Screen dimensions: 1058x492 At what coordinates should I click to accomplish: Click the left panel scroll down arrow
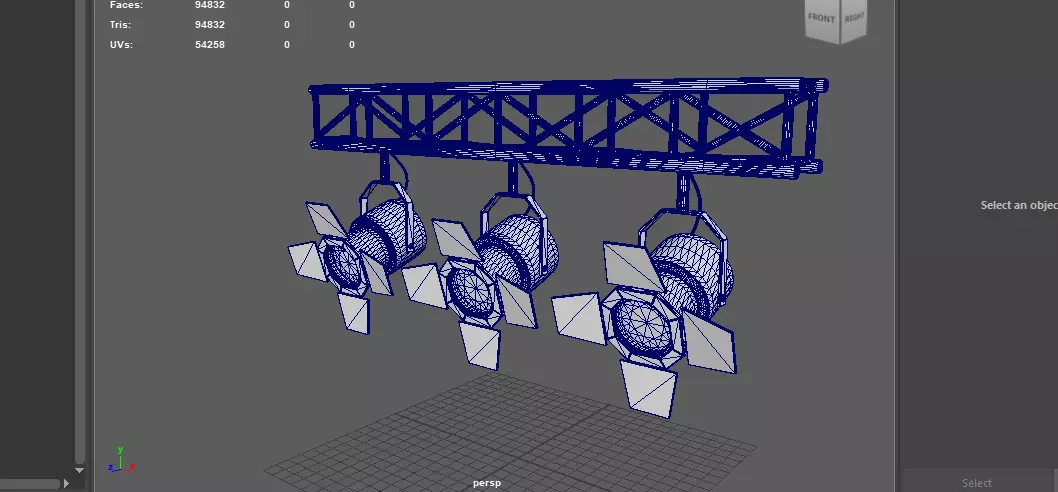click(80, 470)
